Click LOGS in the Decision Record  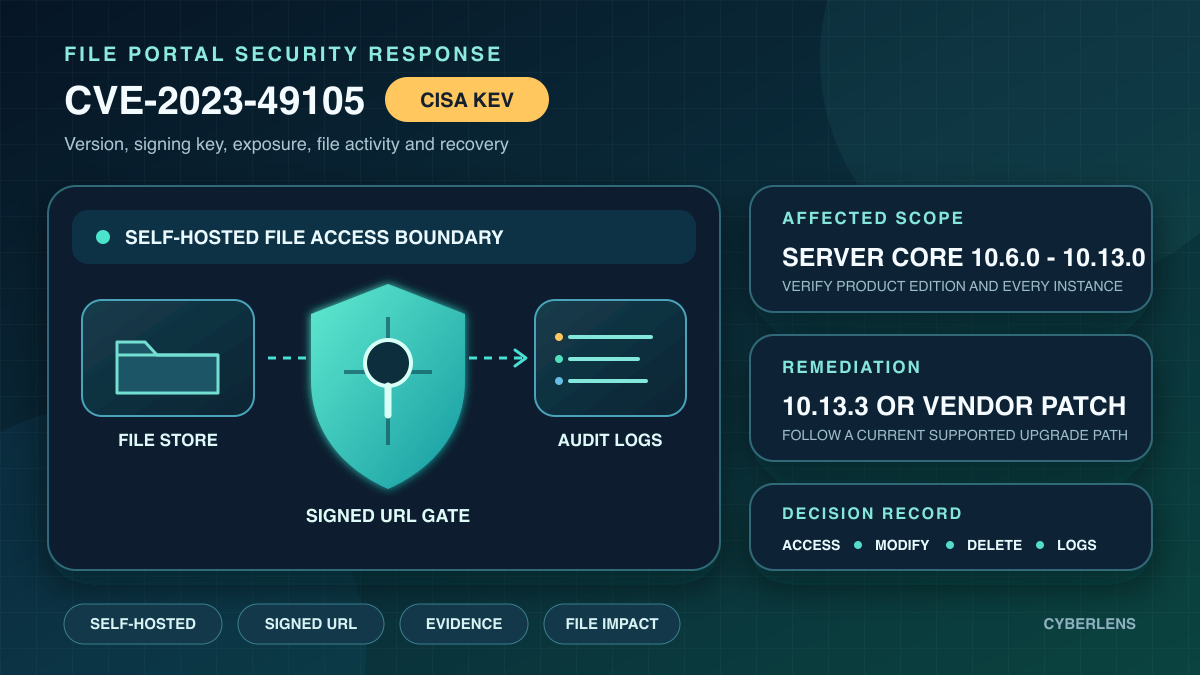1077,545
